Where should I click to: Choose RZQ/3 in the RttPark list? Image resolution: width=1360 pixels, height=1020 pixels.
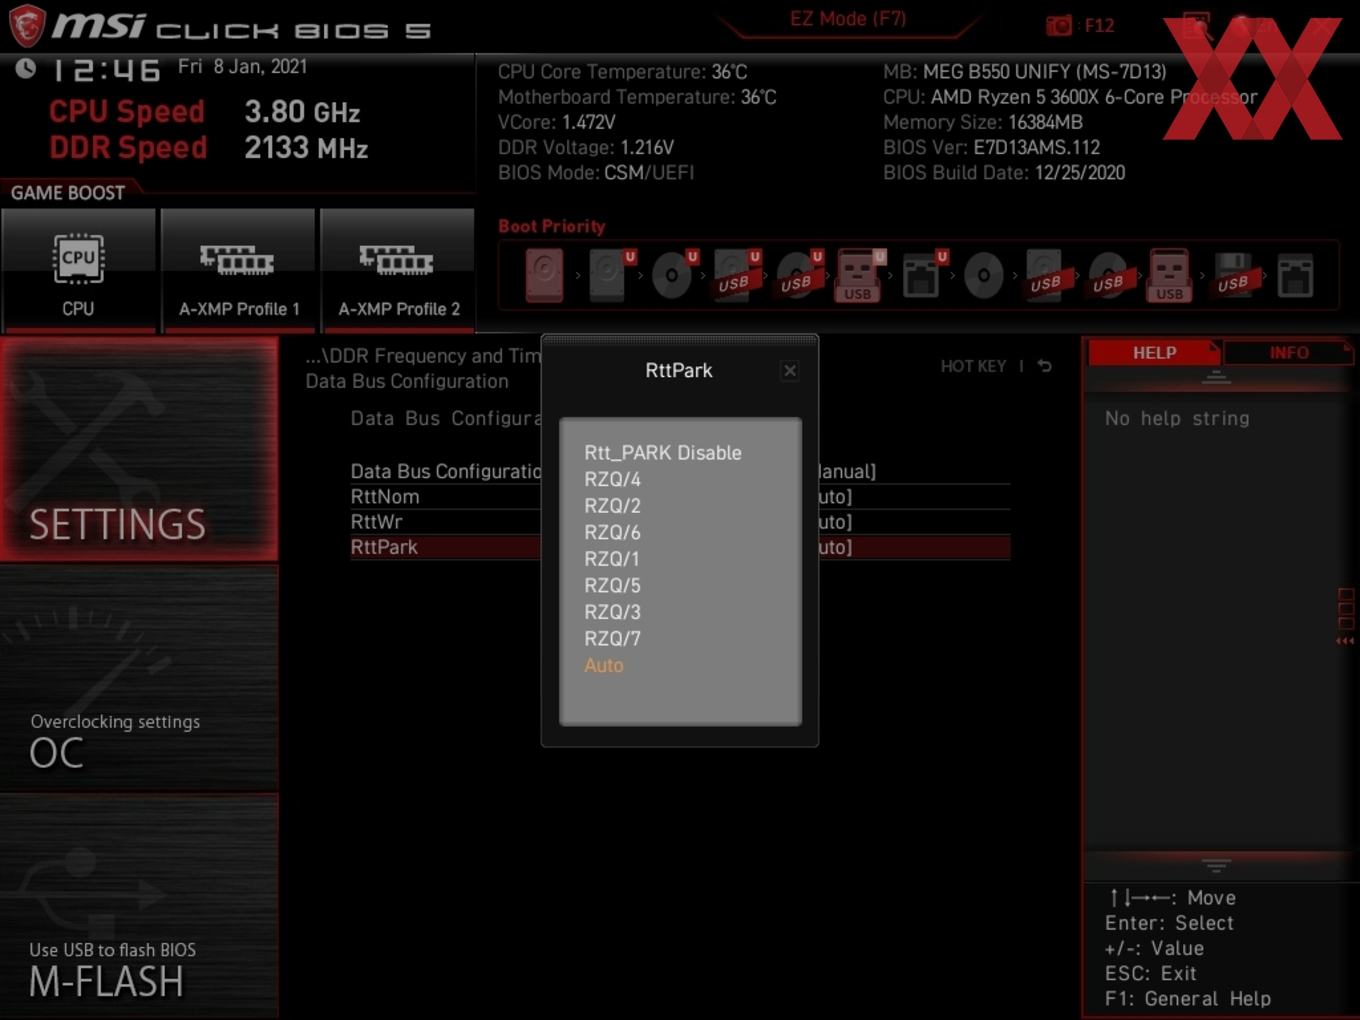coord(613,612)
